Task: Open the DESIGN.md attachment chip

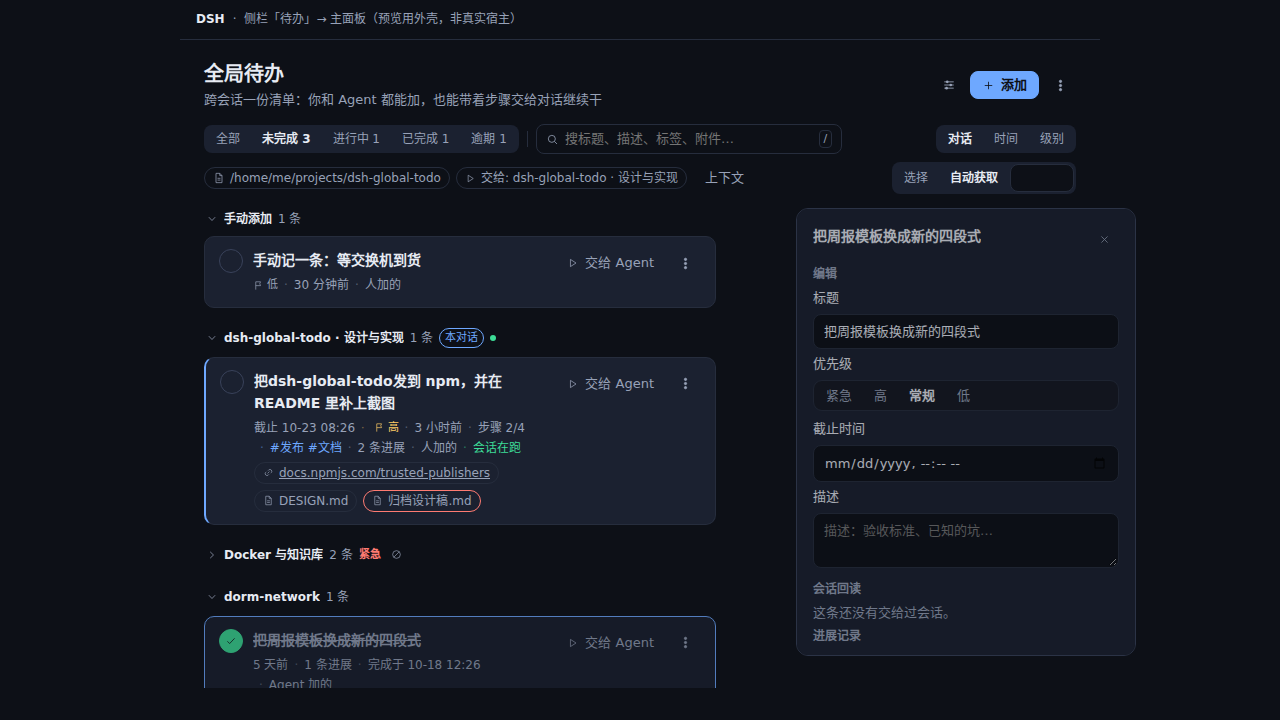Action: (305, 501)
